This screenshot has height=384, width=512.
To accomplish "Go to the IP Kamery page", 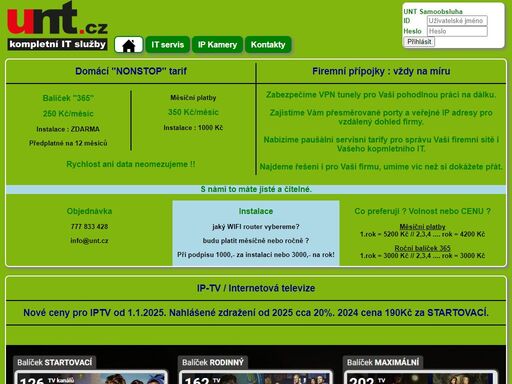I will tap(217, 45).
